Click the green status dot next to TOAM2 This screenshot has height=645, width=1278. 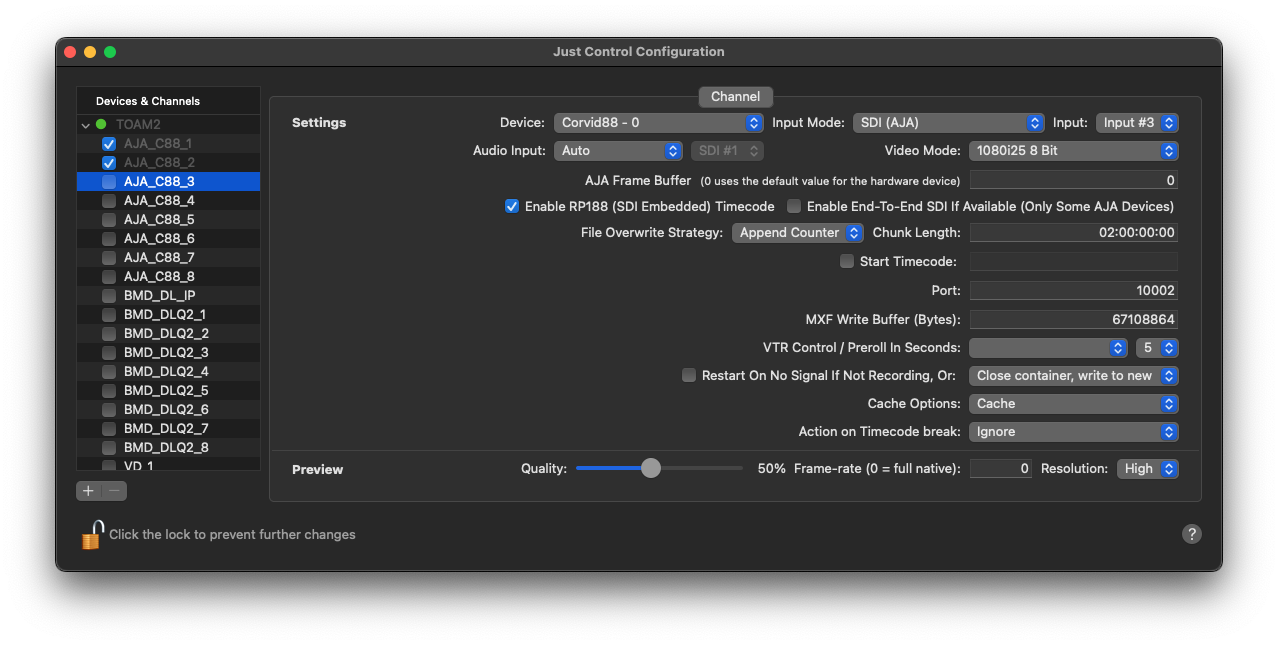(101, 125)
